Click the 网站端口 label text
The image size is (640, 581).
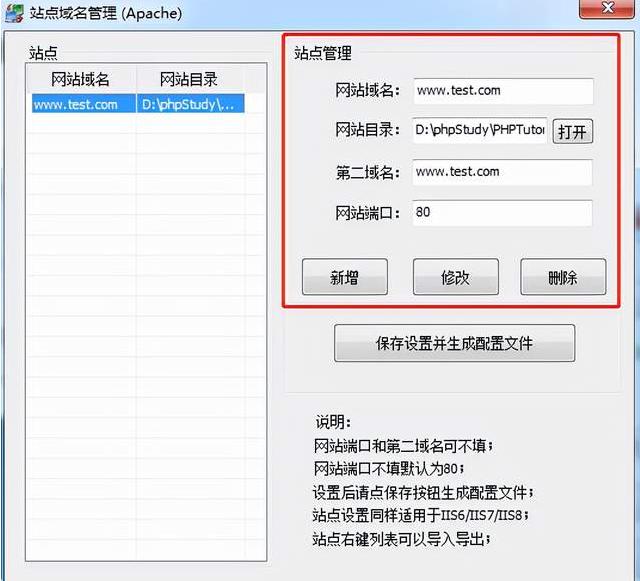point(367,213)
